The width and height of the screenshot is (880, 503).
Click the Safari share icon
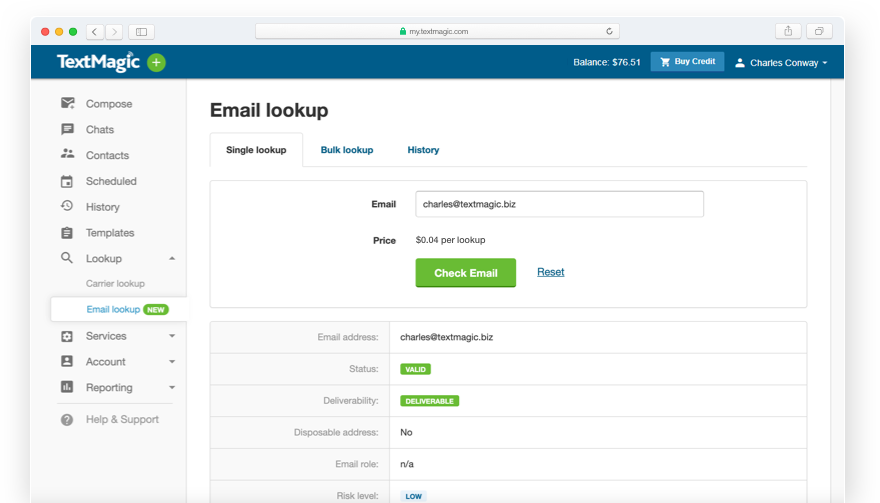click(x=788, y=31)
